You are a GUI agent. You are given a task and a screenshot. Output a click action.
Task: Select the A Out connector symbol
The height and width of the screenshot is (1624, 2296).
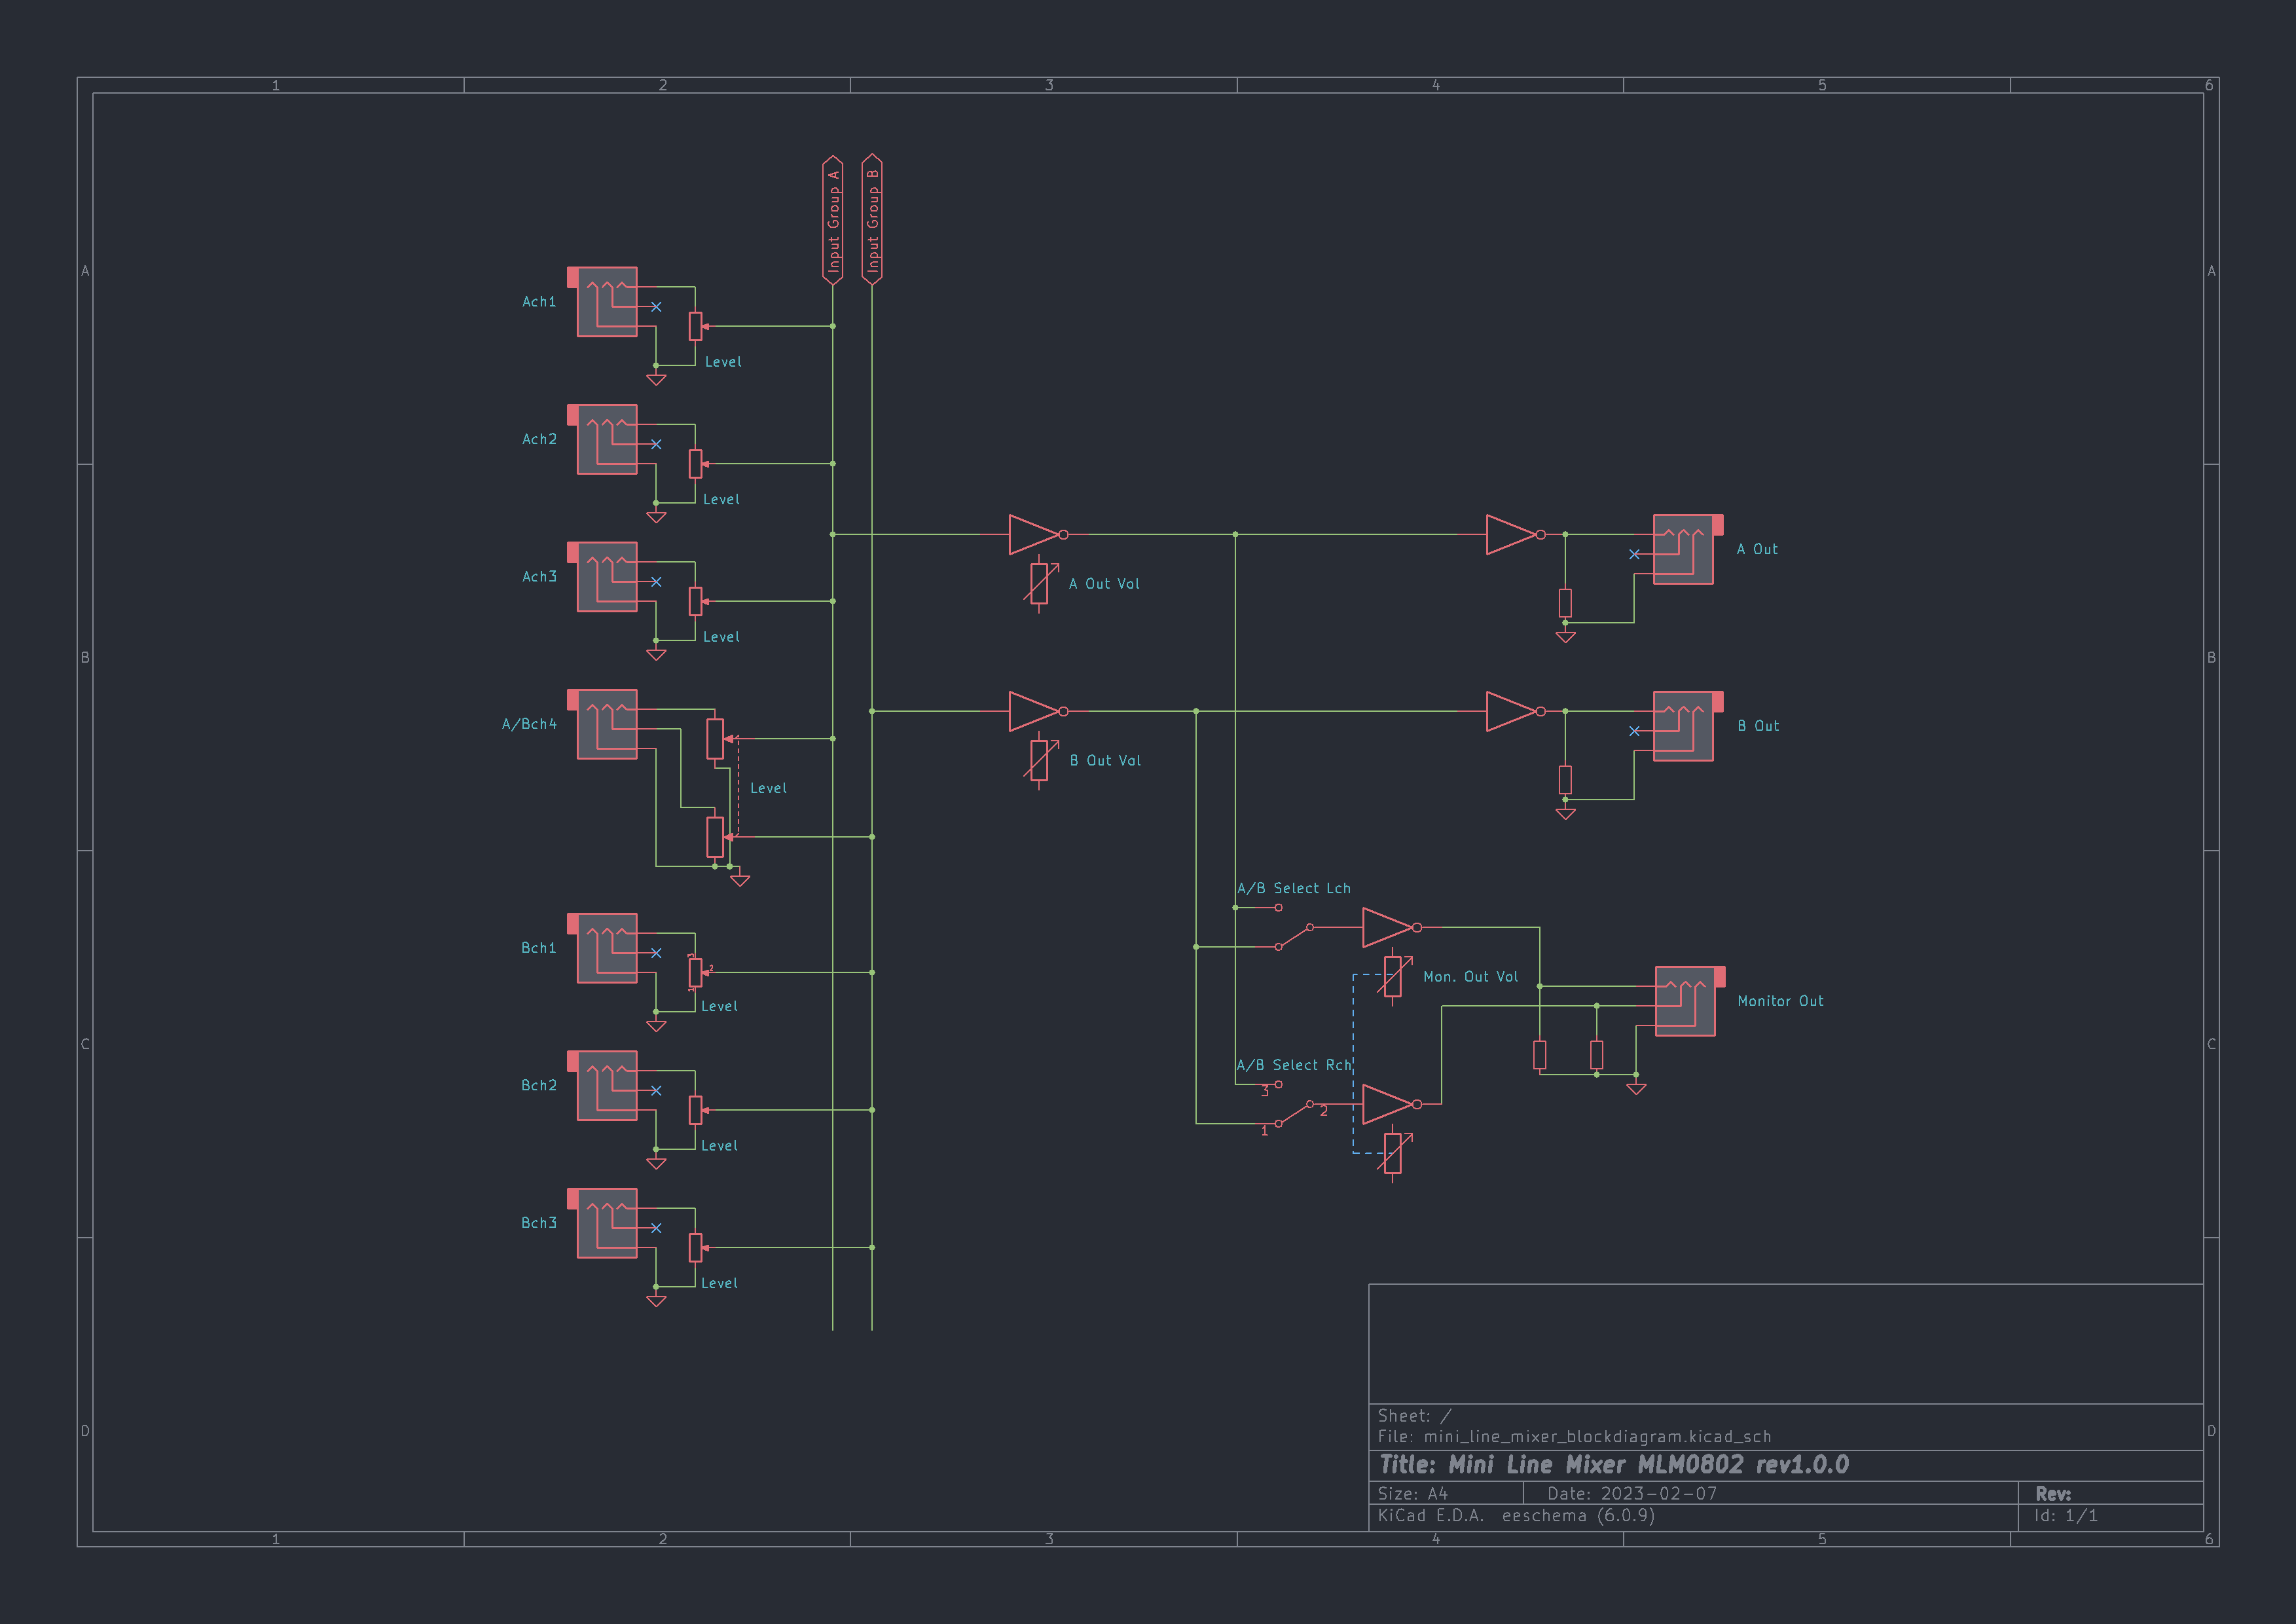pos(1683,549)
